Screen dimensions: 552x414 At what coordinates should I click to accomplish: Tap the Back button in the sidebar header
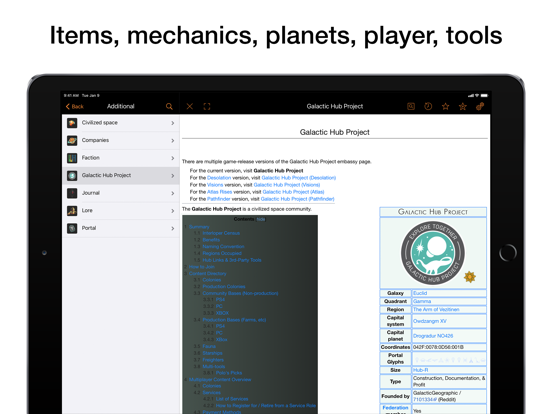click(74, 106)
